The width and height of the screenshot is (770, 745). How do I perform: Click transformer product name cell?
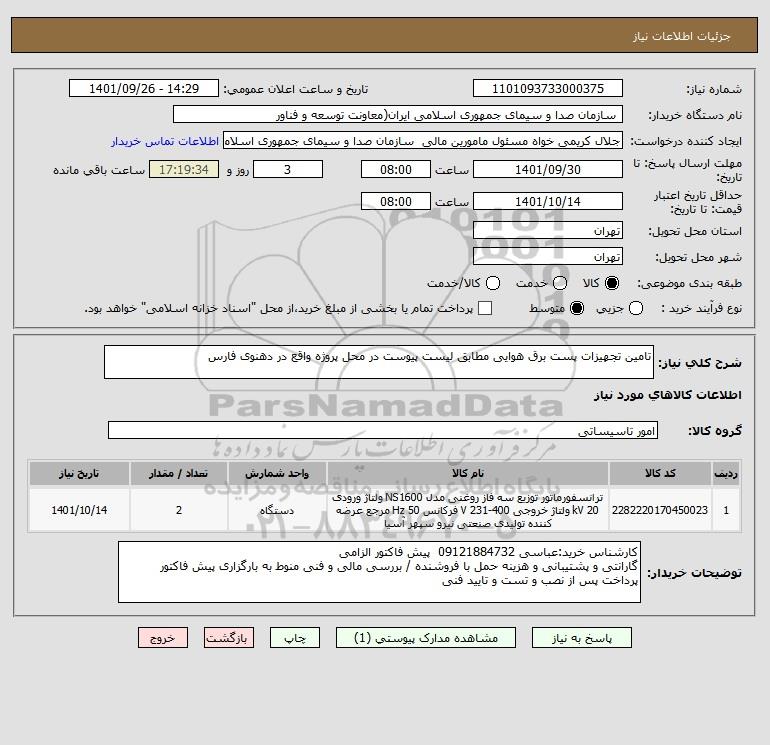coord(468,510)
